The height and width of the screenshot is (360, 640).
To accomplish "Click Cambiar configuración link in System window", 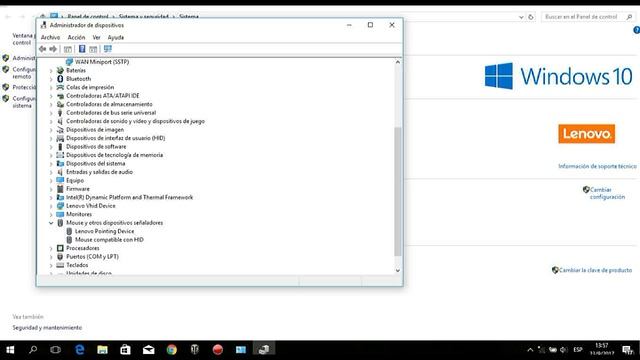I will [607, 193].
